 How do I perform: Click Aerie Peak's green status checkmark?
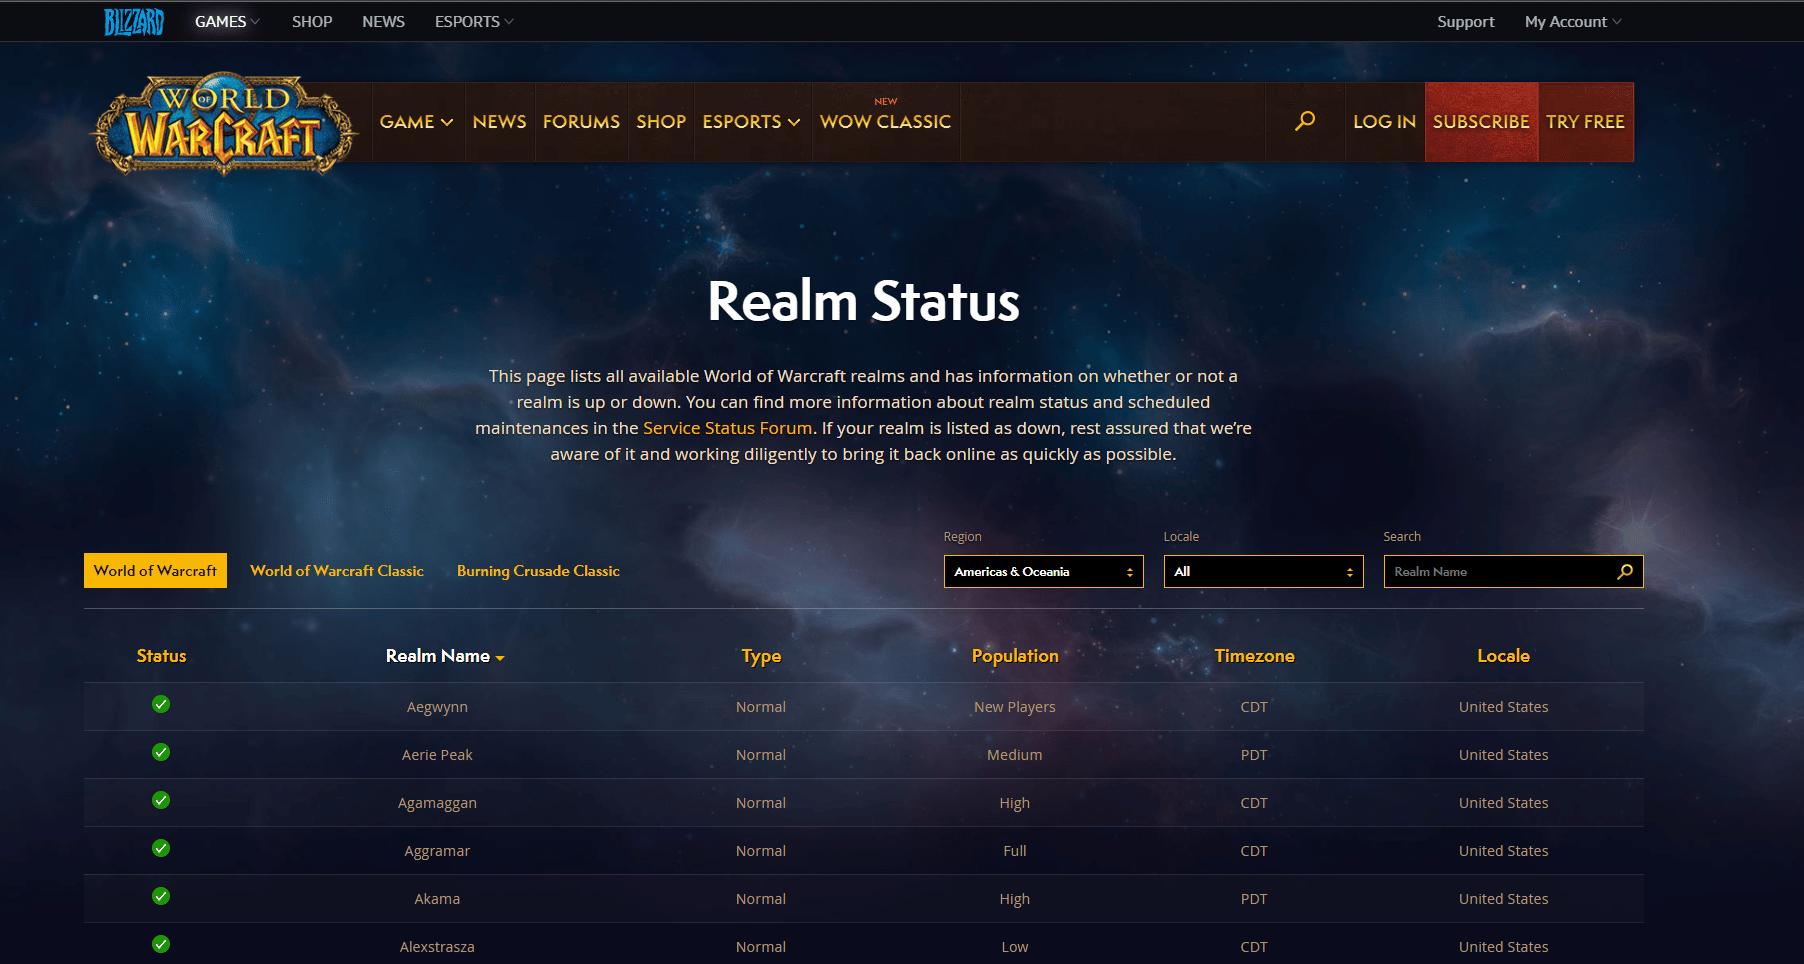161,752
